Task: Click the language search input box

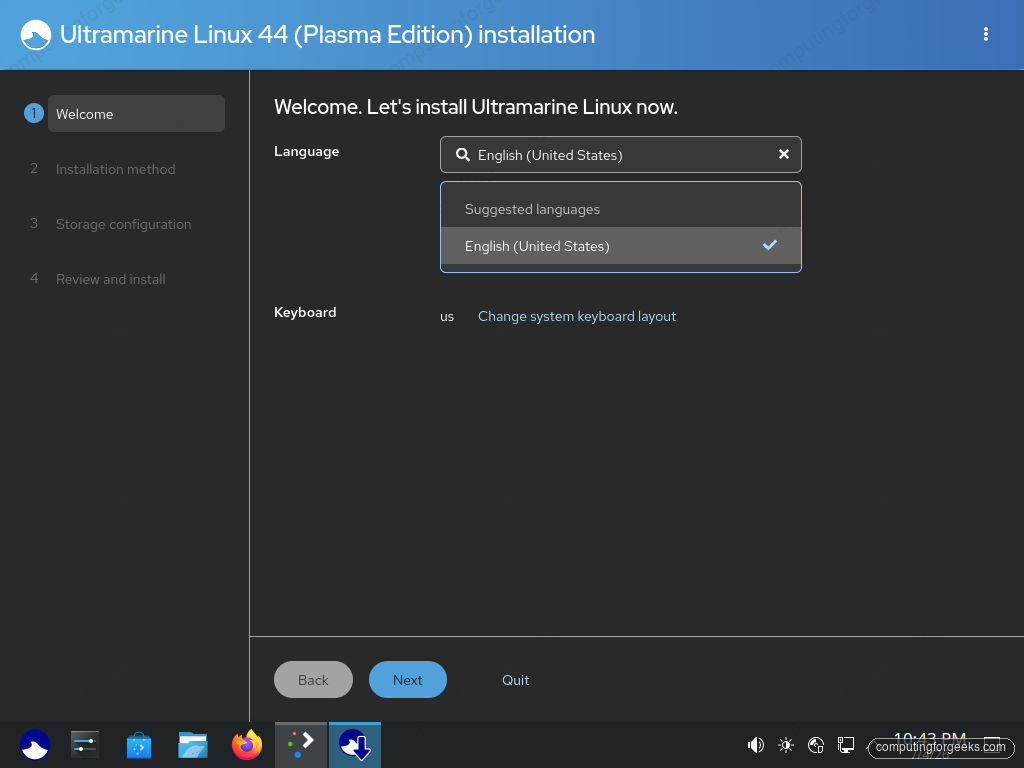Action: (620, 155)
